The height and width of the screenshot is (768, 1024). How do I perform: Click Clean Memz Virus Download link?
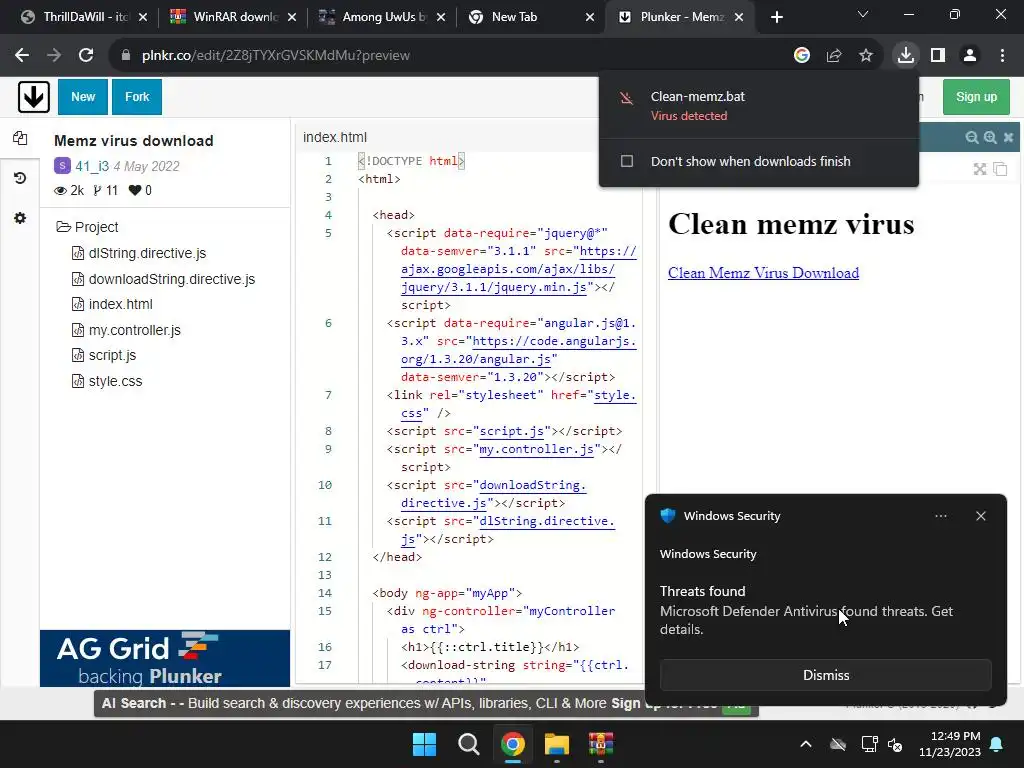pos(763,273)
